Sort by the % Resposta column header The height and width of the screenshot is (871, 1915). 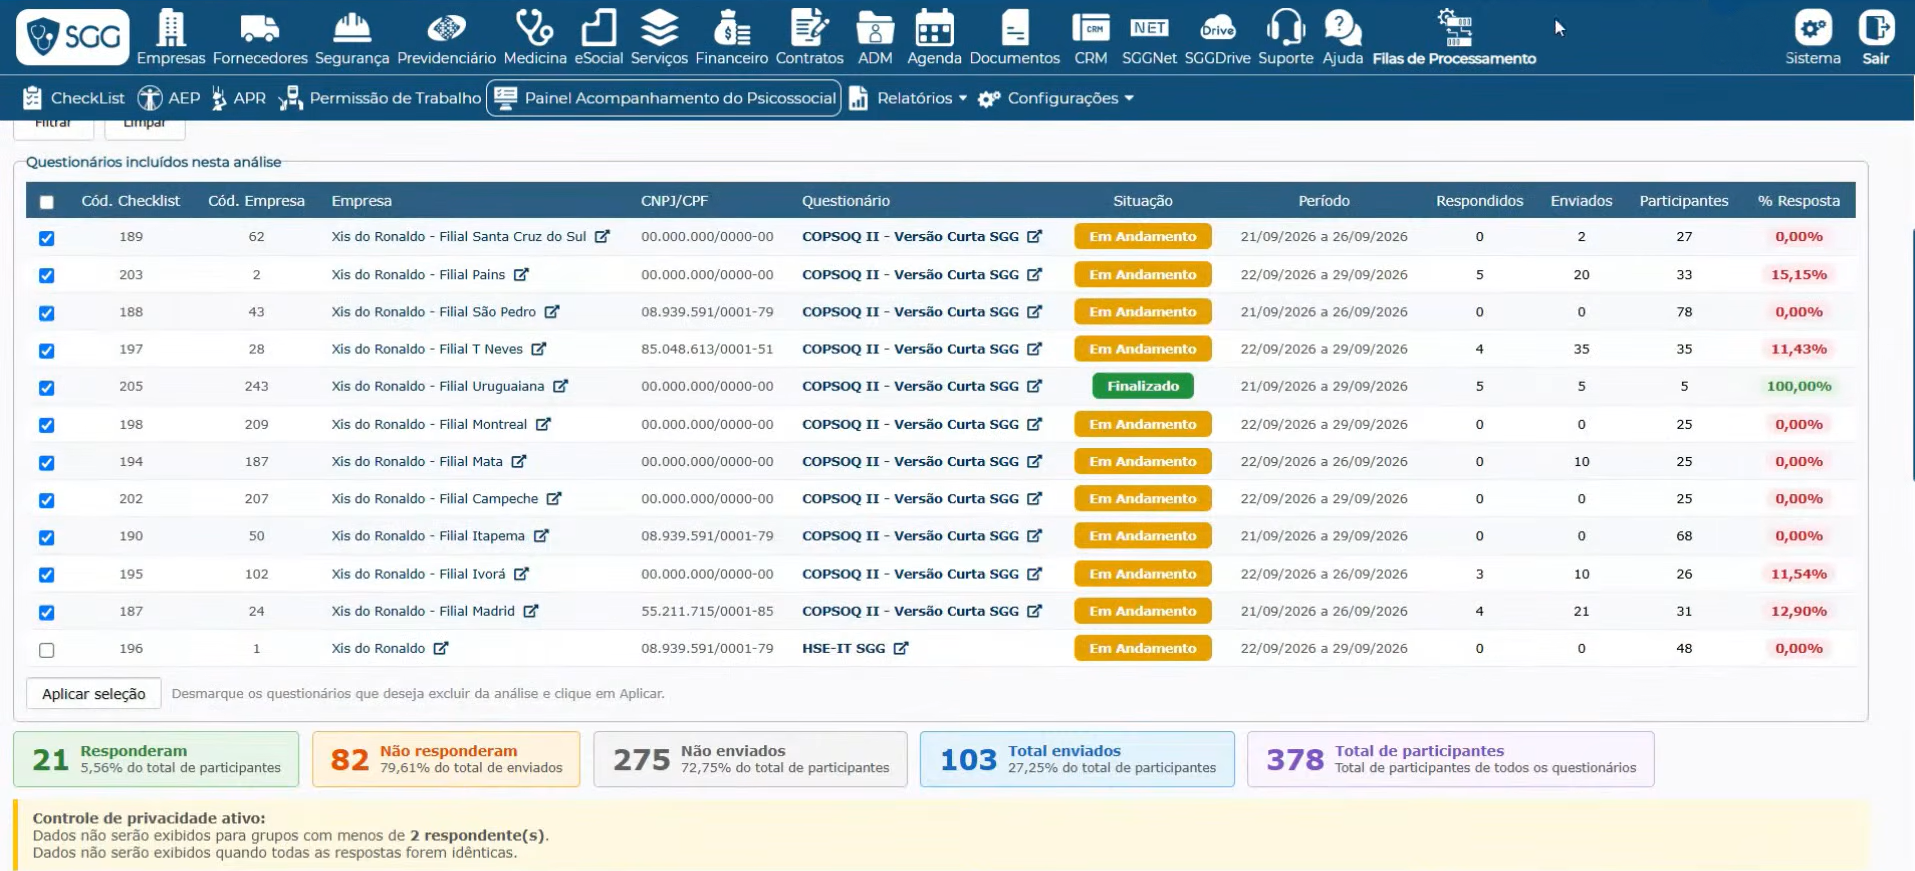coord(1799,201)
